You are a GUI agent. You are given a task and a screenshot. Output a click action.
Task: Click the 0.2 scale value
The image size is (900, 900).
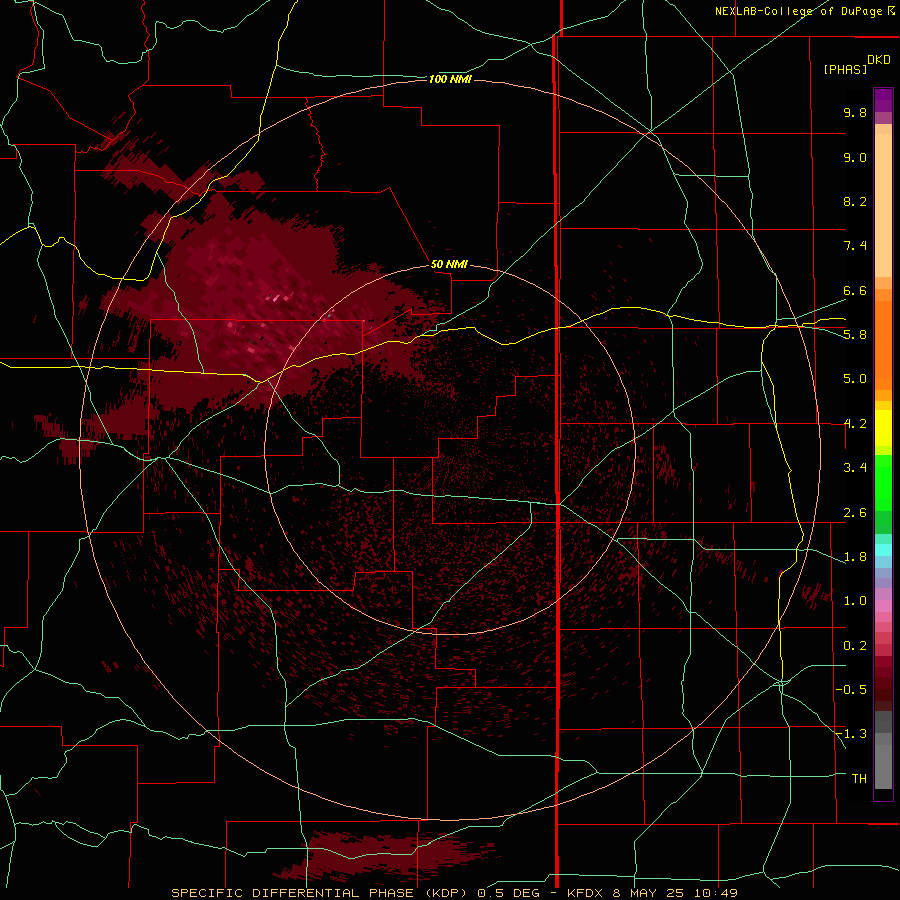tap(855, 646)
